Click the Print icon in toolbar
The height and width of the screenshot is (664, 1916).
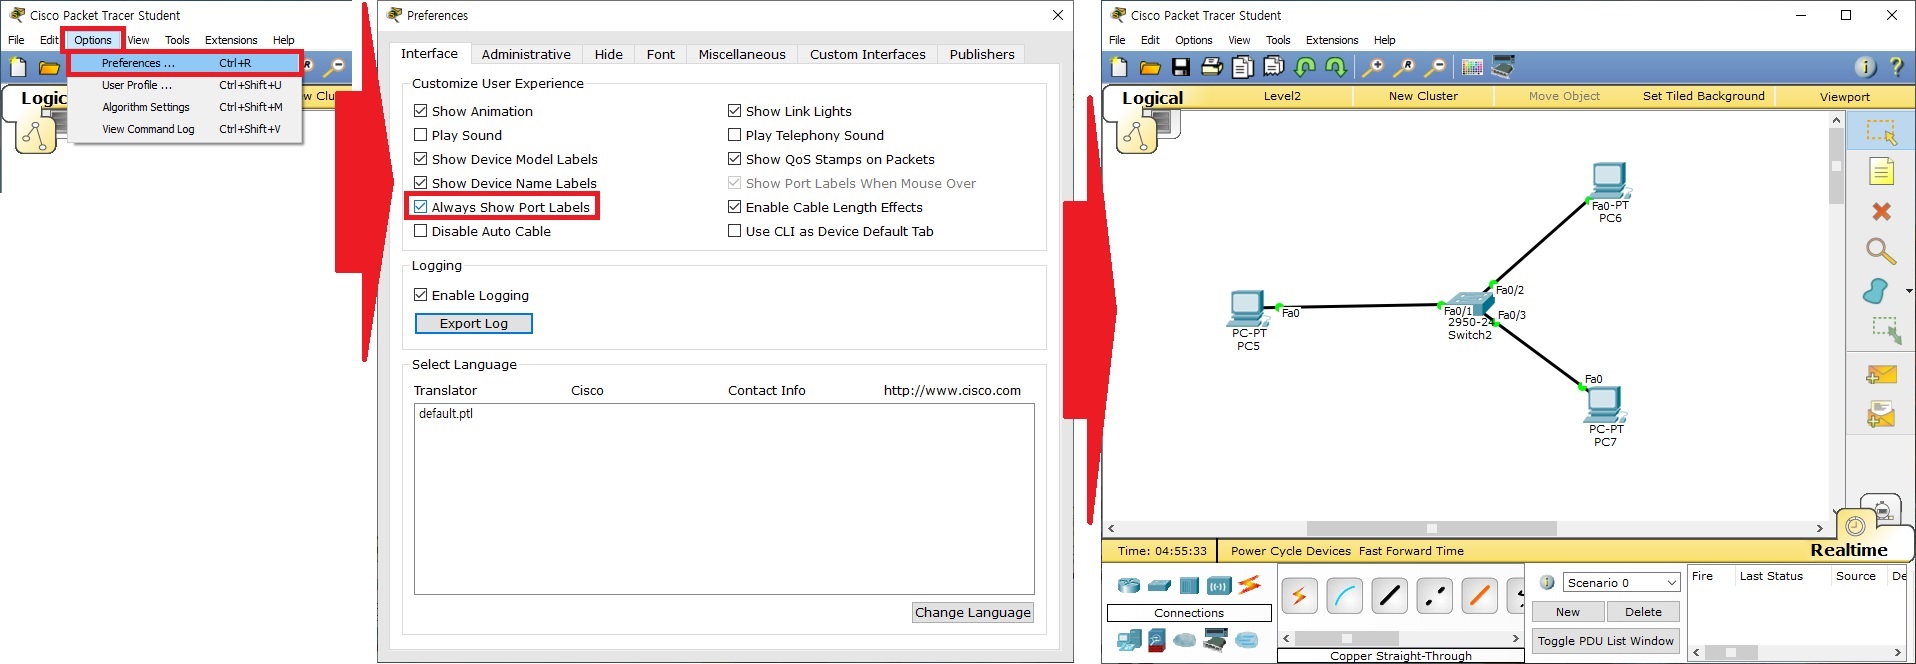coord(1212,67)
